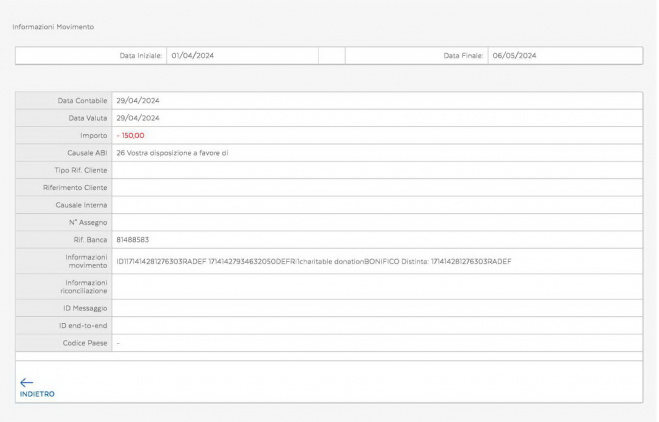The width and height of the screenshot is (659, 422).
Task: Select the Rif. Banca number 81488583
Action: (133, 239)
